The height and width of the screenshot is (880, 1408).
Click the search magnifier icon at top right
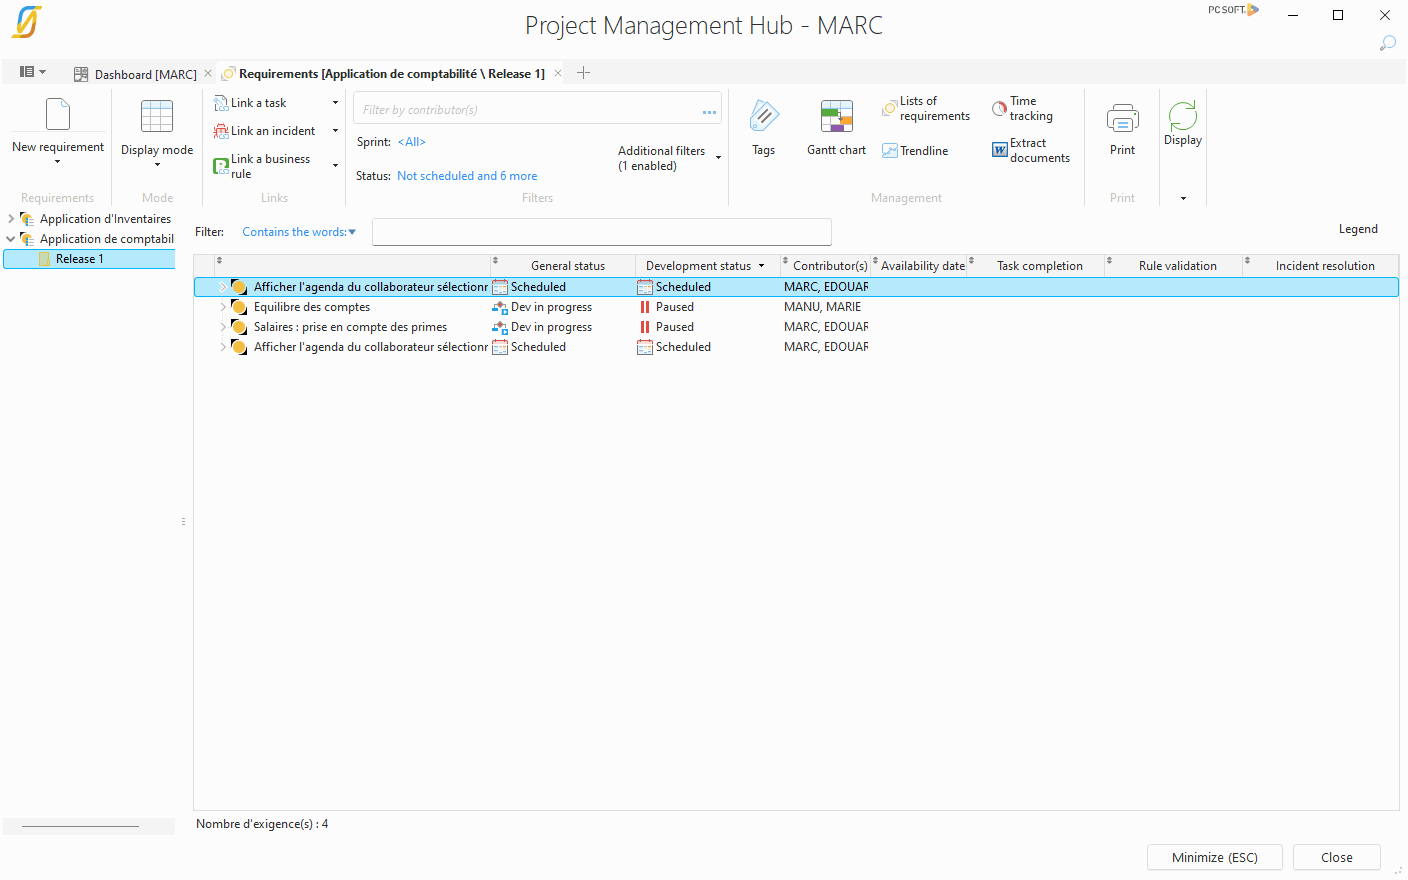[x=1387, y=43]
